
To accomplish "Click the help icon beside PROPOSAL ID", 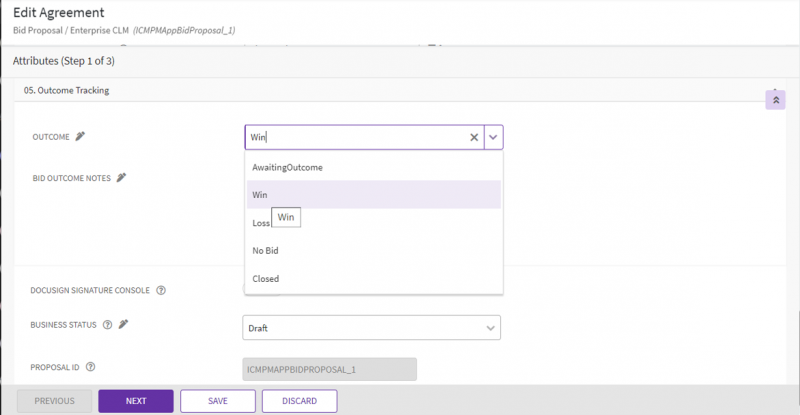I will [x=90, y=367].
